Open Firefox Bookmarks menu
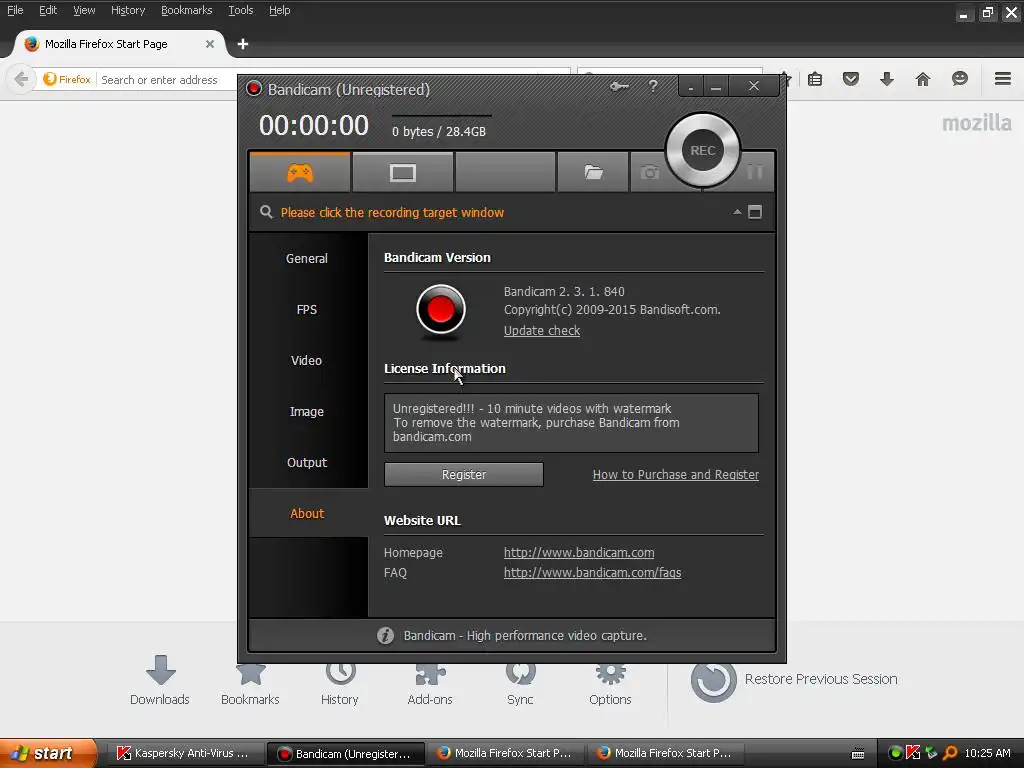Viewport: 1024px width, 768px height. (187, 10)
